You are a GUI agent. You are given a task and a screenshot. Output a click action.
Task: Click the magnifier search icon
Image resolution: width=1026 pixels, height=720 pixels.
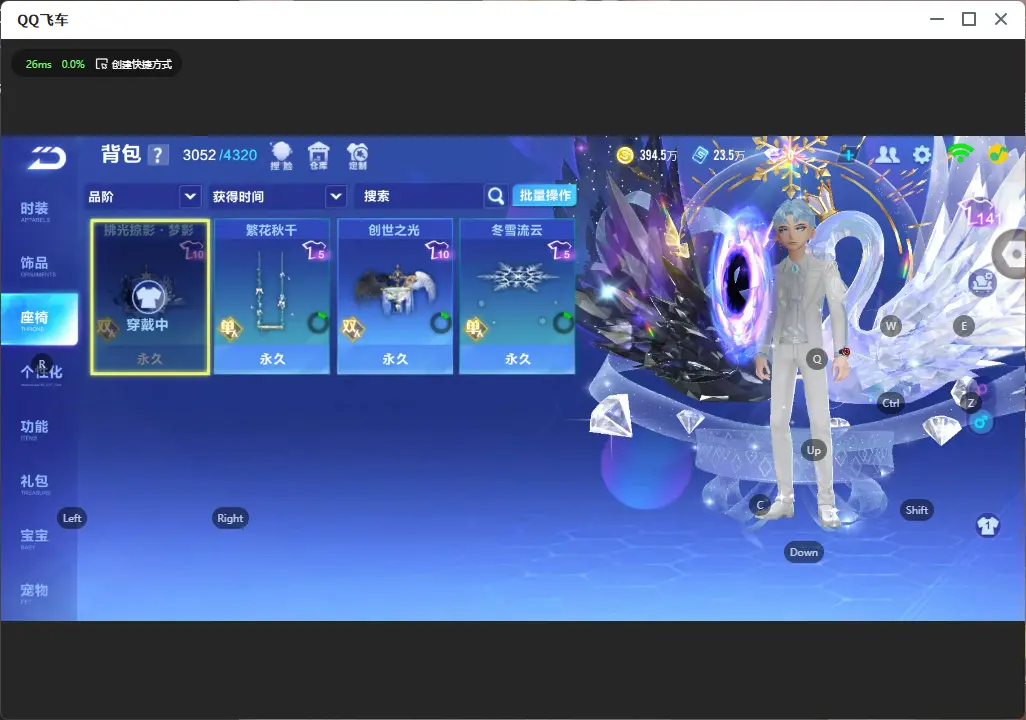tap(496, 196)
